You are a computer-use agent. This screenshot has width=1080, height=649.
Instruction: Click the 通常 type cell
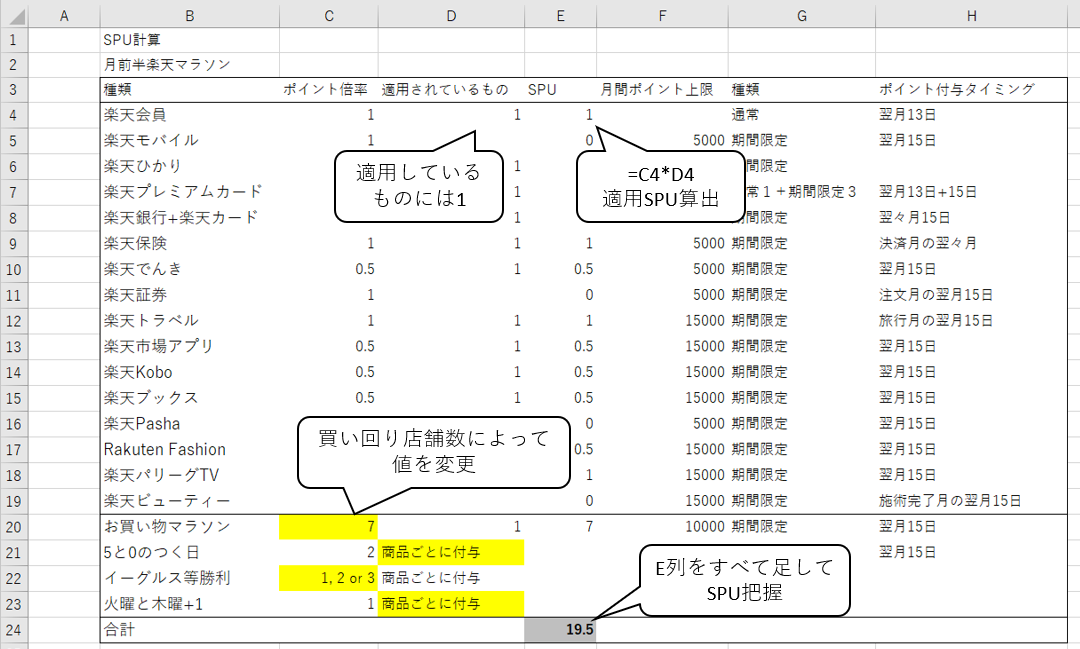[802, 115]
